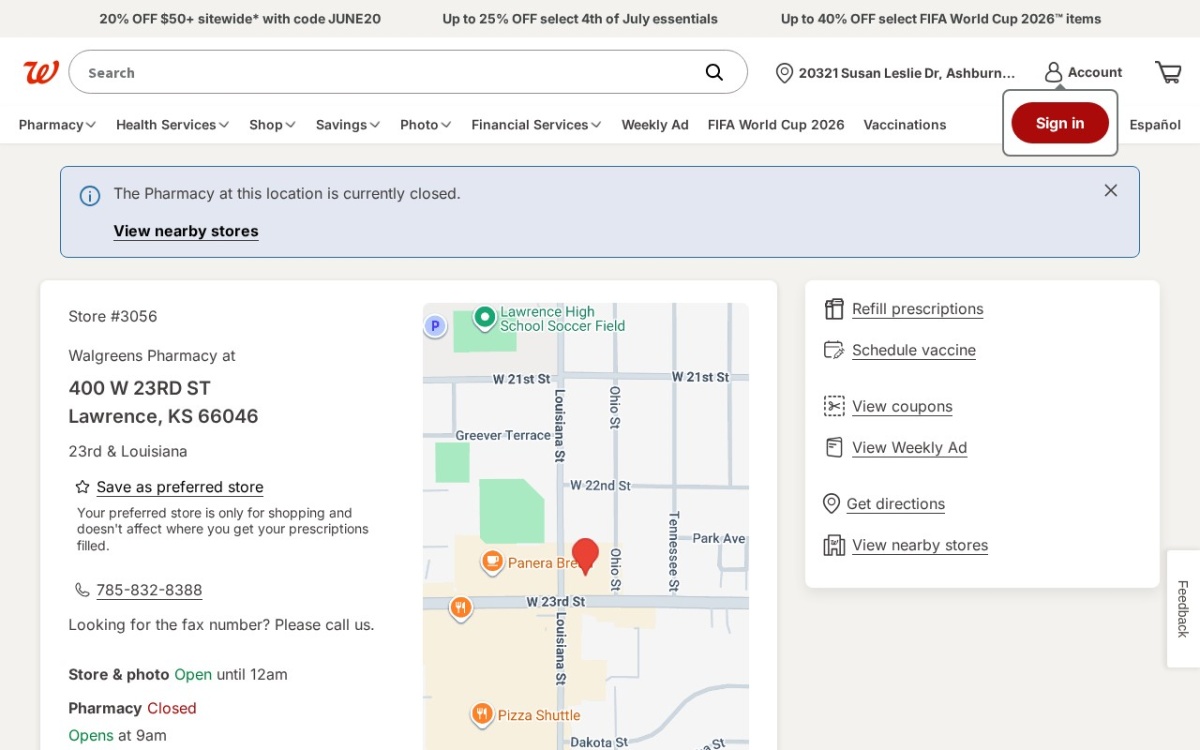
Task: Click the Weekly Ad flyer icon
Action: point(834,447)
